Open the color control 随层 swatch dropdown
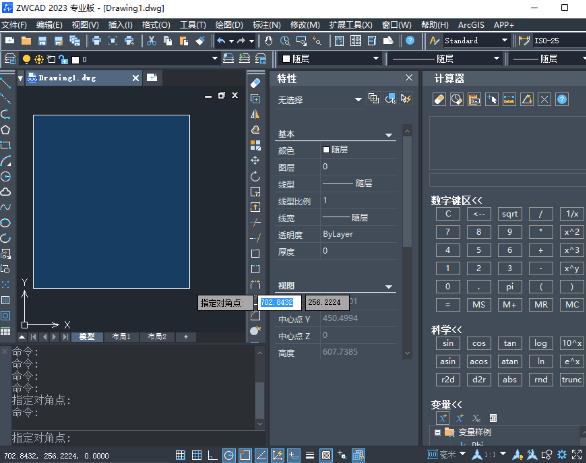The height and width of the screenshot is (463, 586). tap(376, 58)
